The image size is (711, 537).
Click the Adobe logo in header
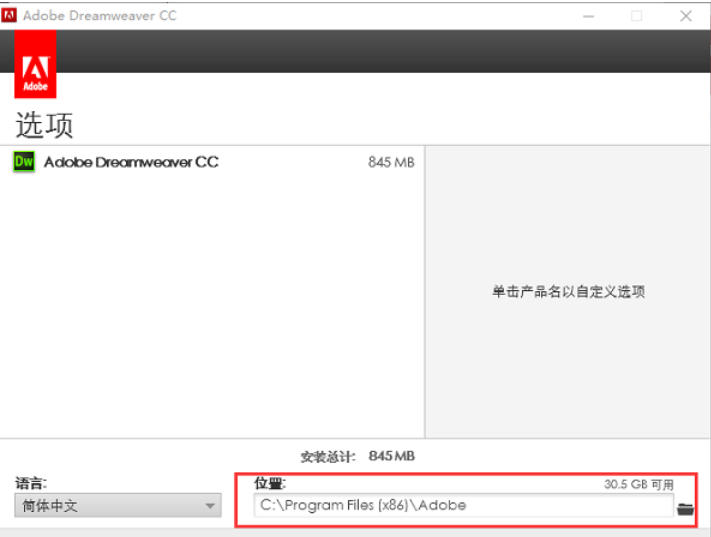(35, 64)
